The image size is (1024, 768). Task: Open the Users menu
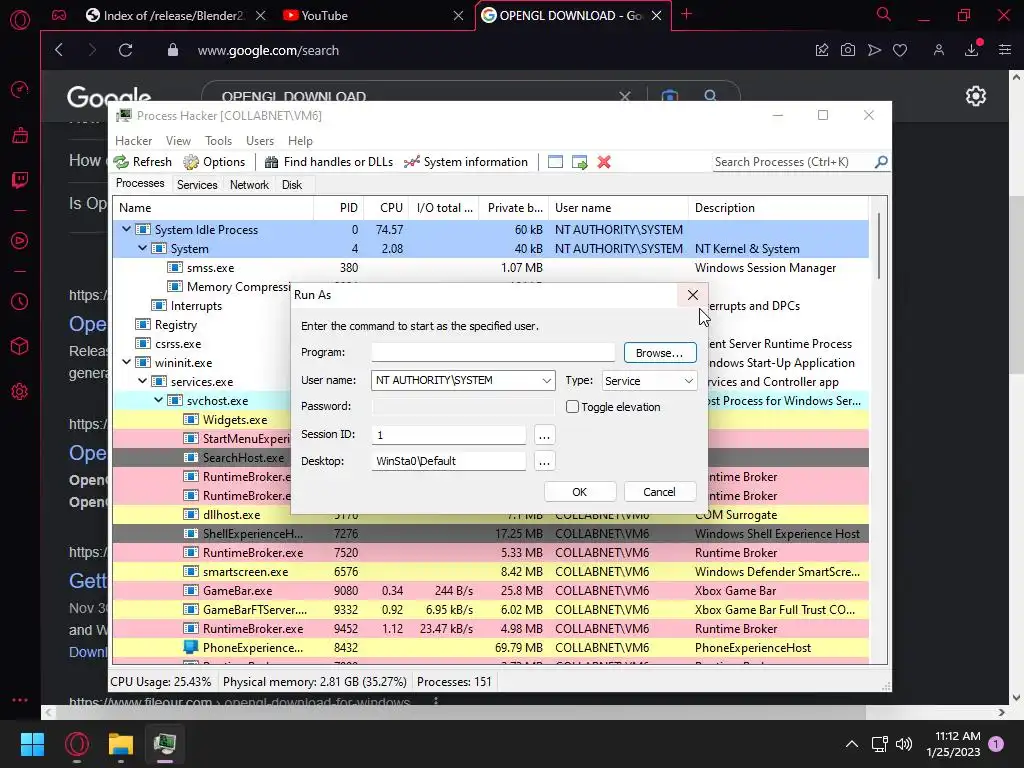(x=260, y=141)
